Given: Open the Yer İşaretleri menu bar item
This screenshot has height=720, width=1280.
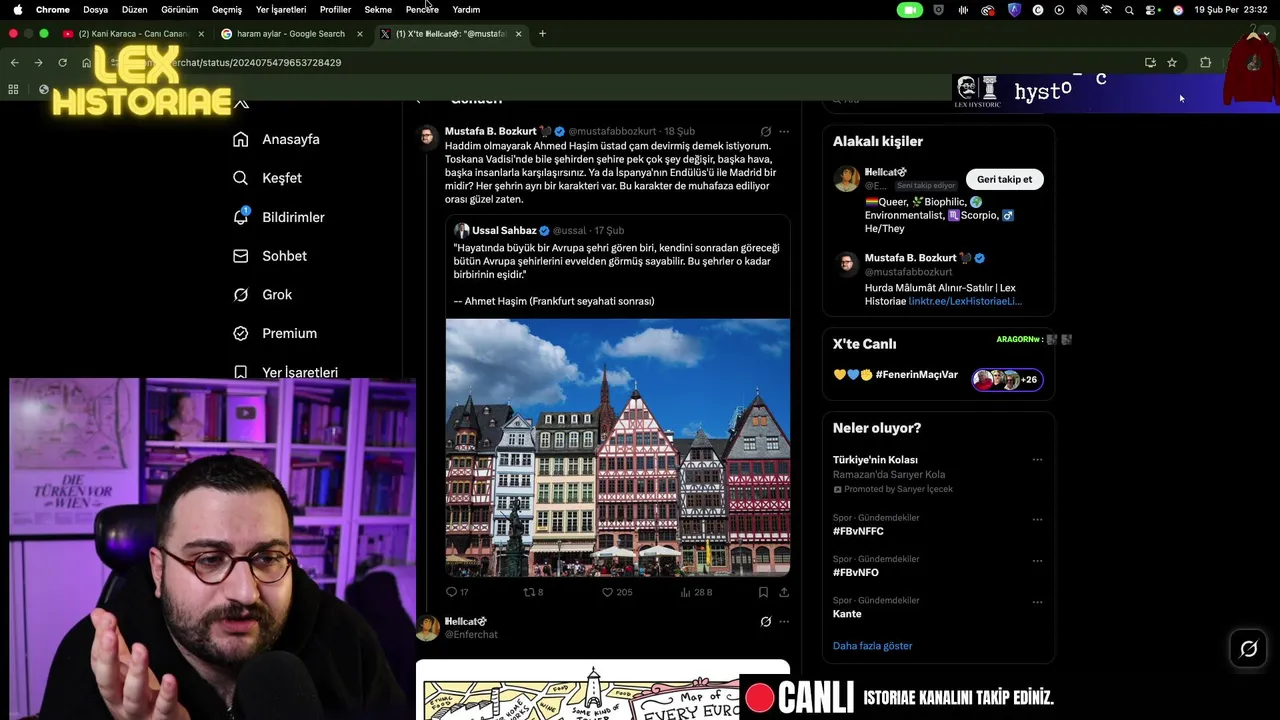Looking at the screenshot, I should [x=281, y=9].
